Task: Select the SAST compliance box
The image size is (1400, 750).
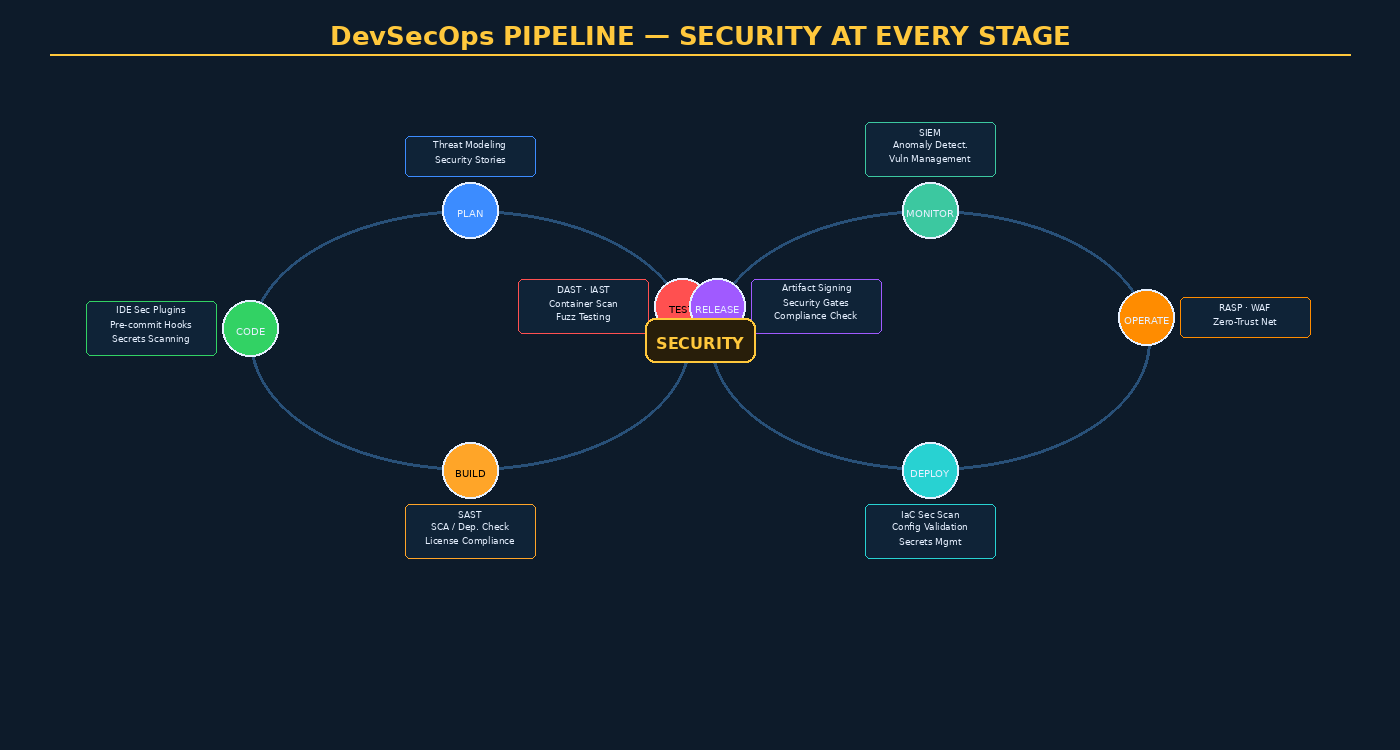Action: [470, 531]
